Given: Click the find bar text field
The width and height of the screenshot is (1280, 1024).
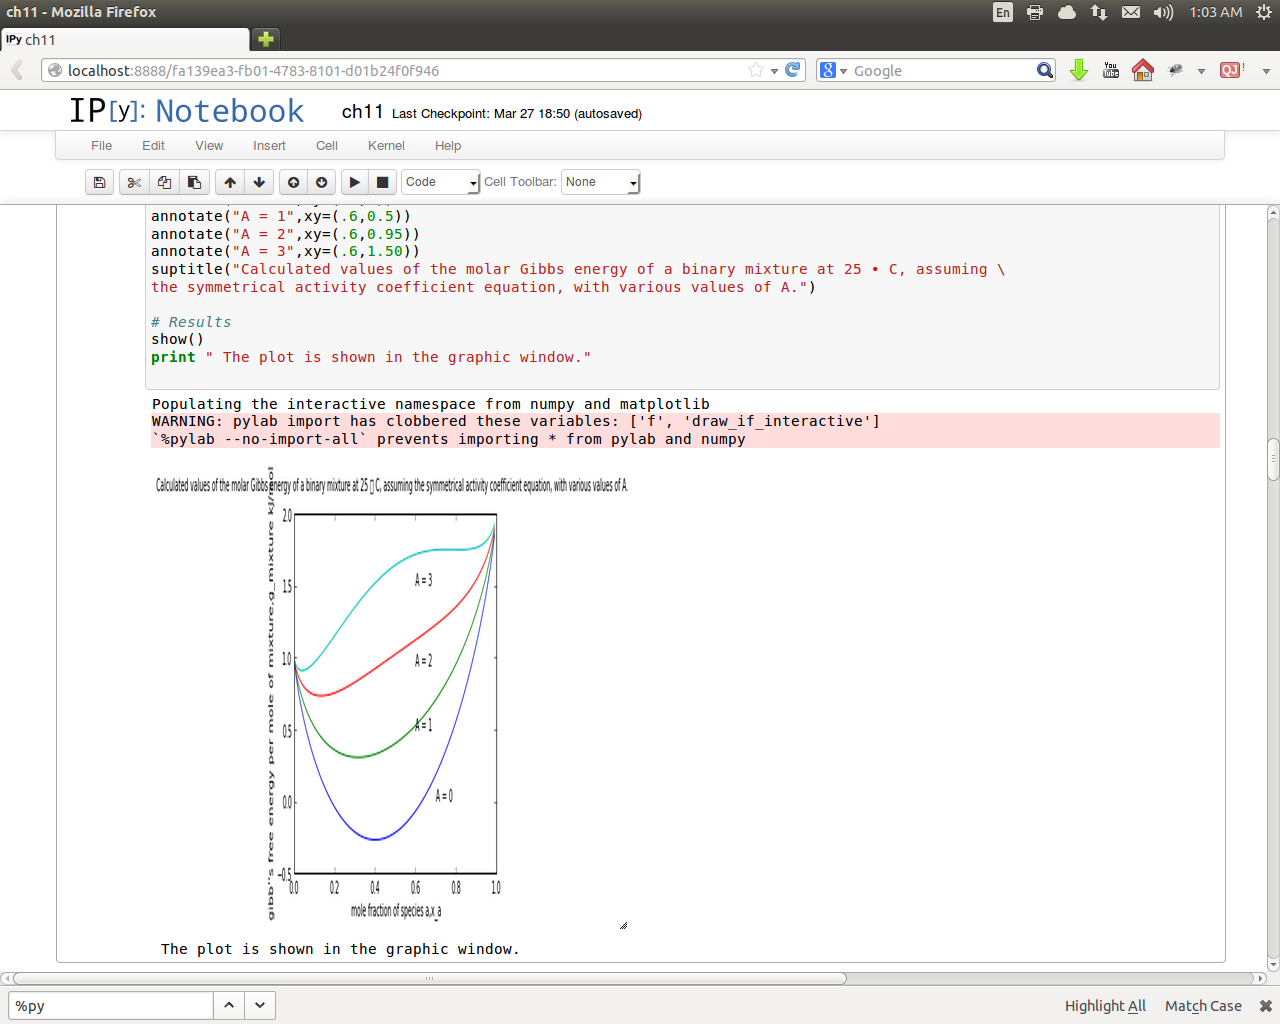Looking at the screenshot, I should (x=110, y=1006).
